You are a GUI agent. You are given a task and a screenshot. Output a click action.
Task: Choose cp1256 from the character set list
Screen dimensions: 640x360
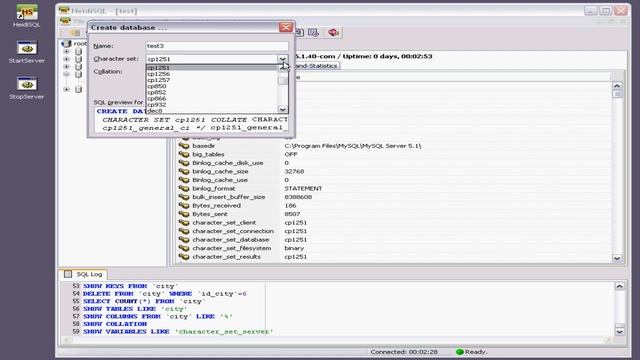(x=212, y=74)
